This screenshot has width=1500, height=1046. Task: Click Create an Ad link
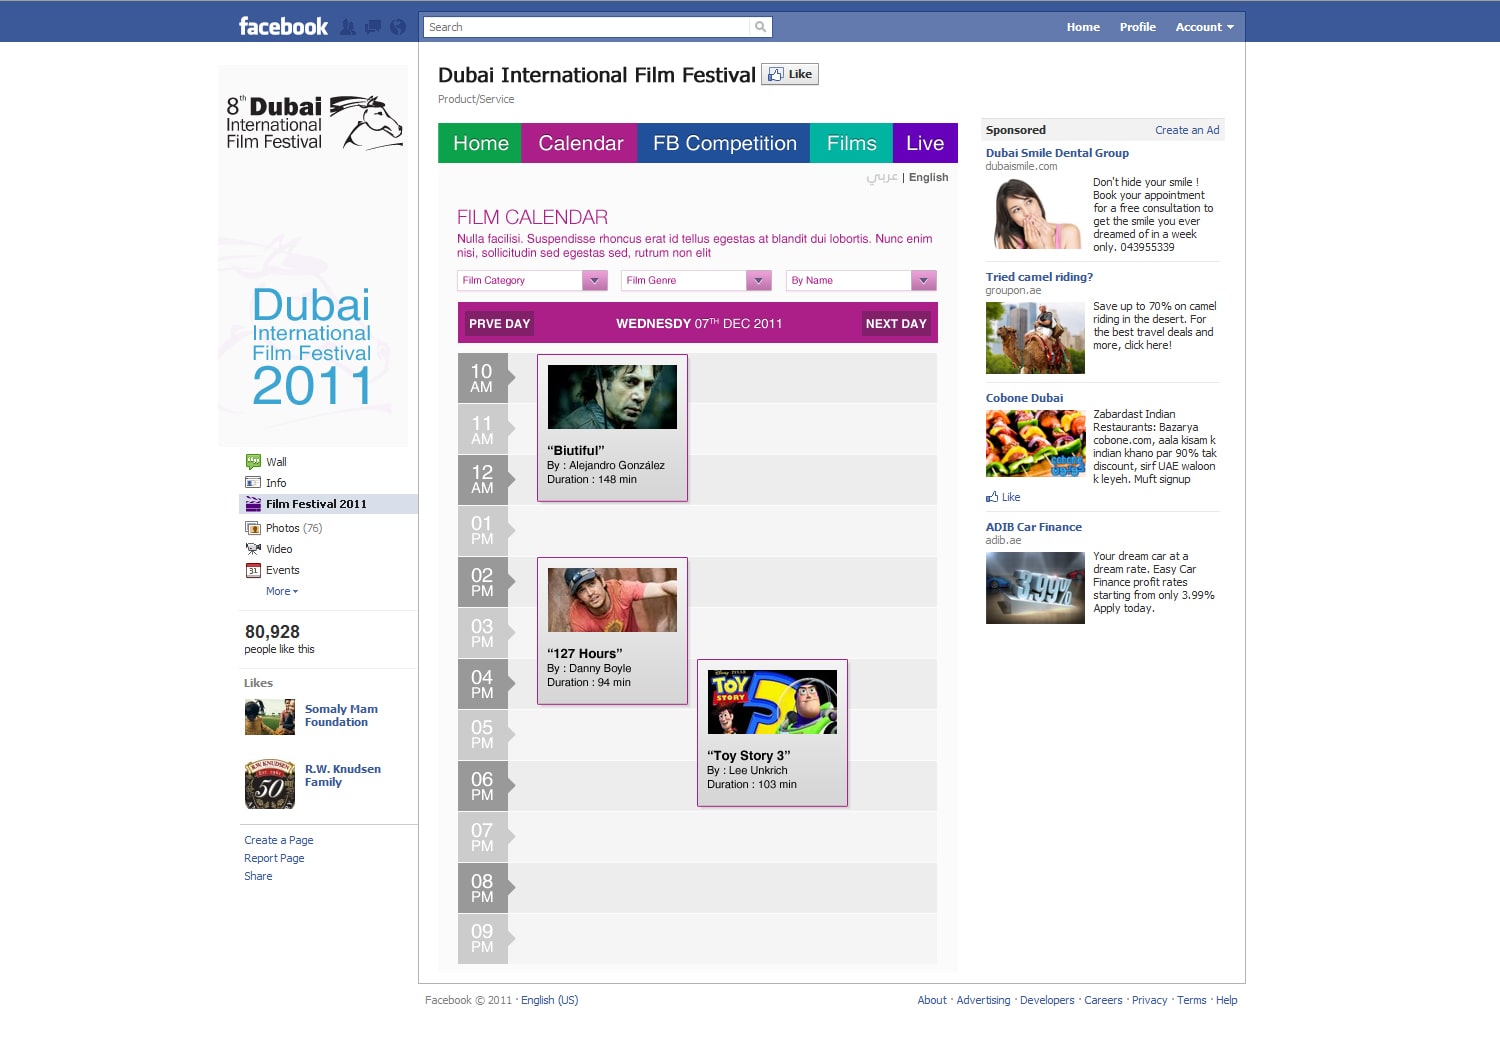(1187, 130)
